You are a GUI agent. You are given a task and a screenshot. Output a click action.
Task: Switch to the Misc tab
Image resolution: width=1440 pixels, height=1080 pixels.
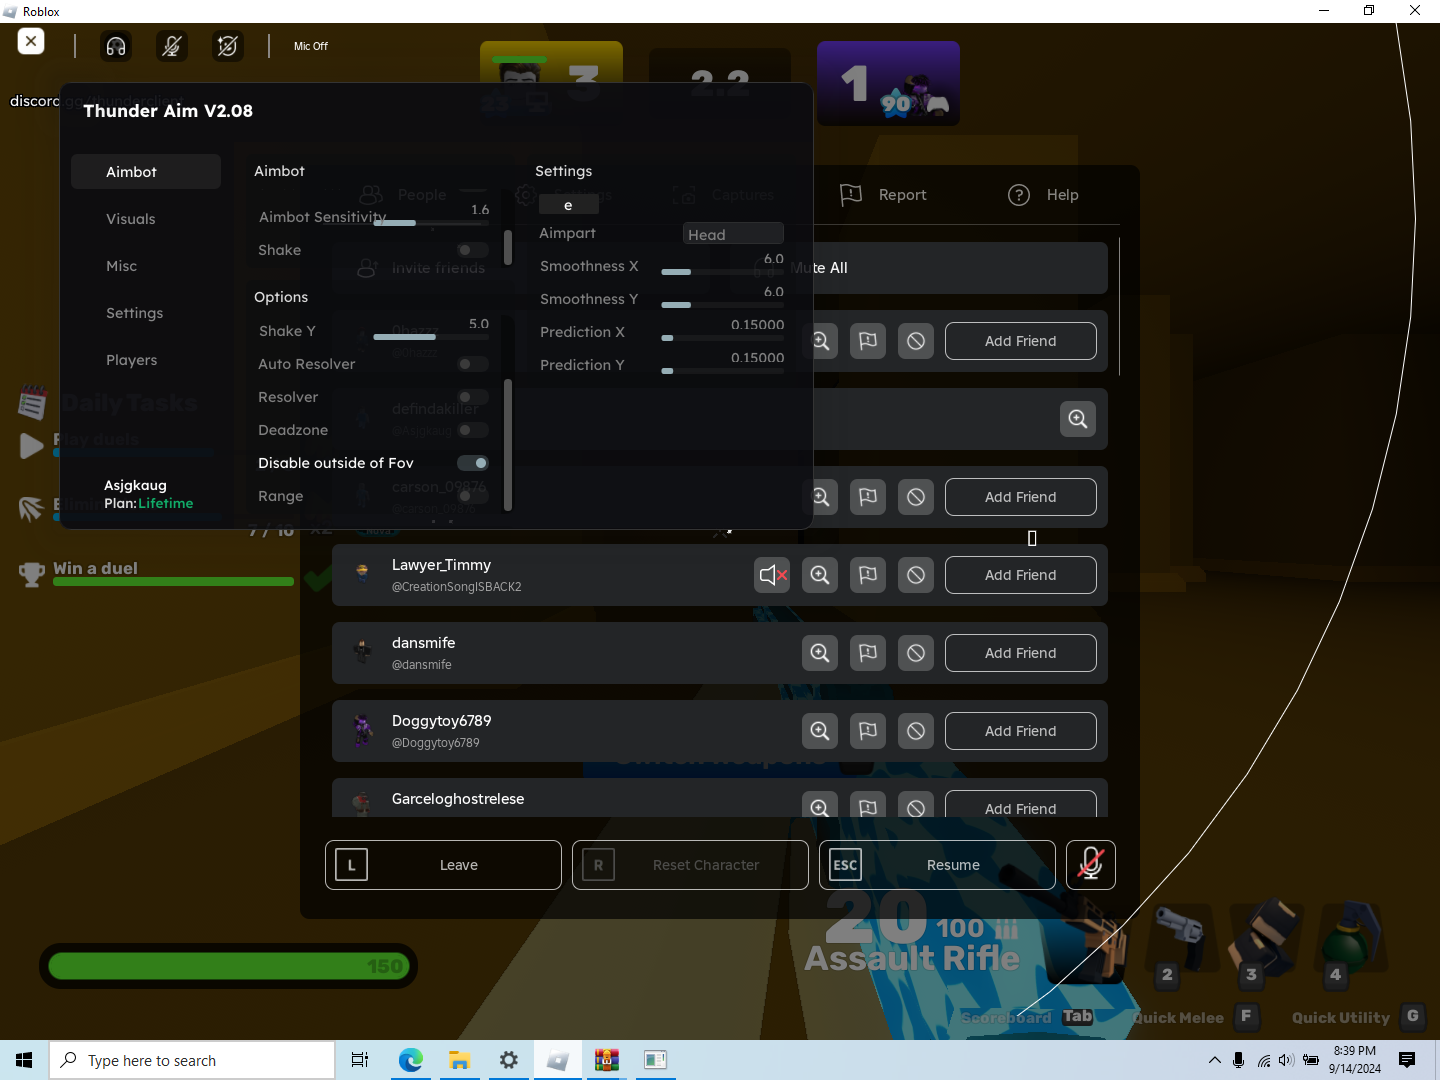122,266
